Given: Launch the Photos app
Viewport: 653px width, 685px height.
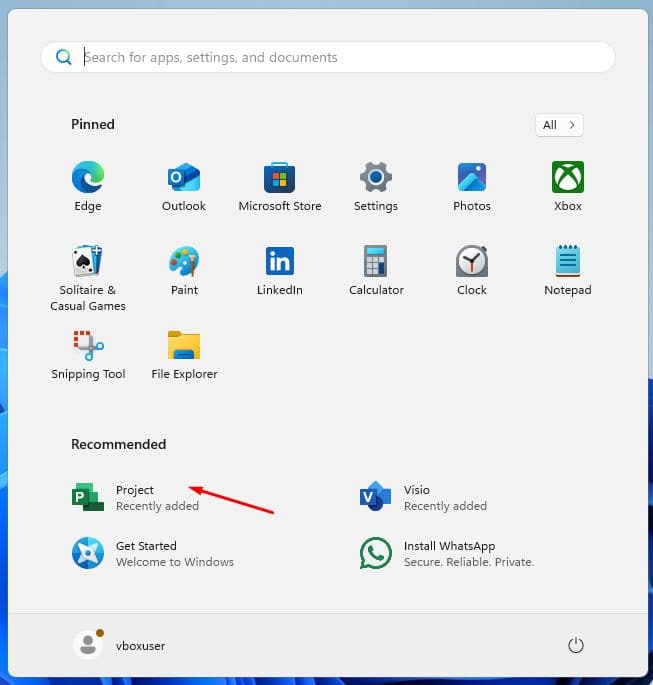Looking at the screenshot, I should click(472, 178).
